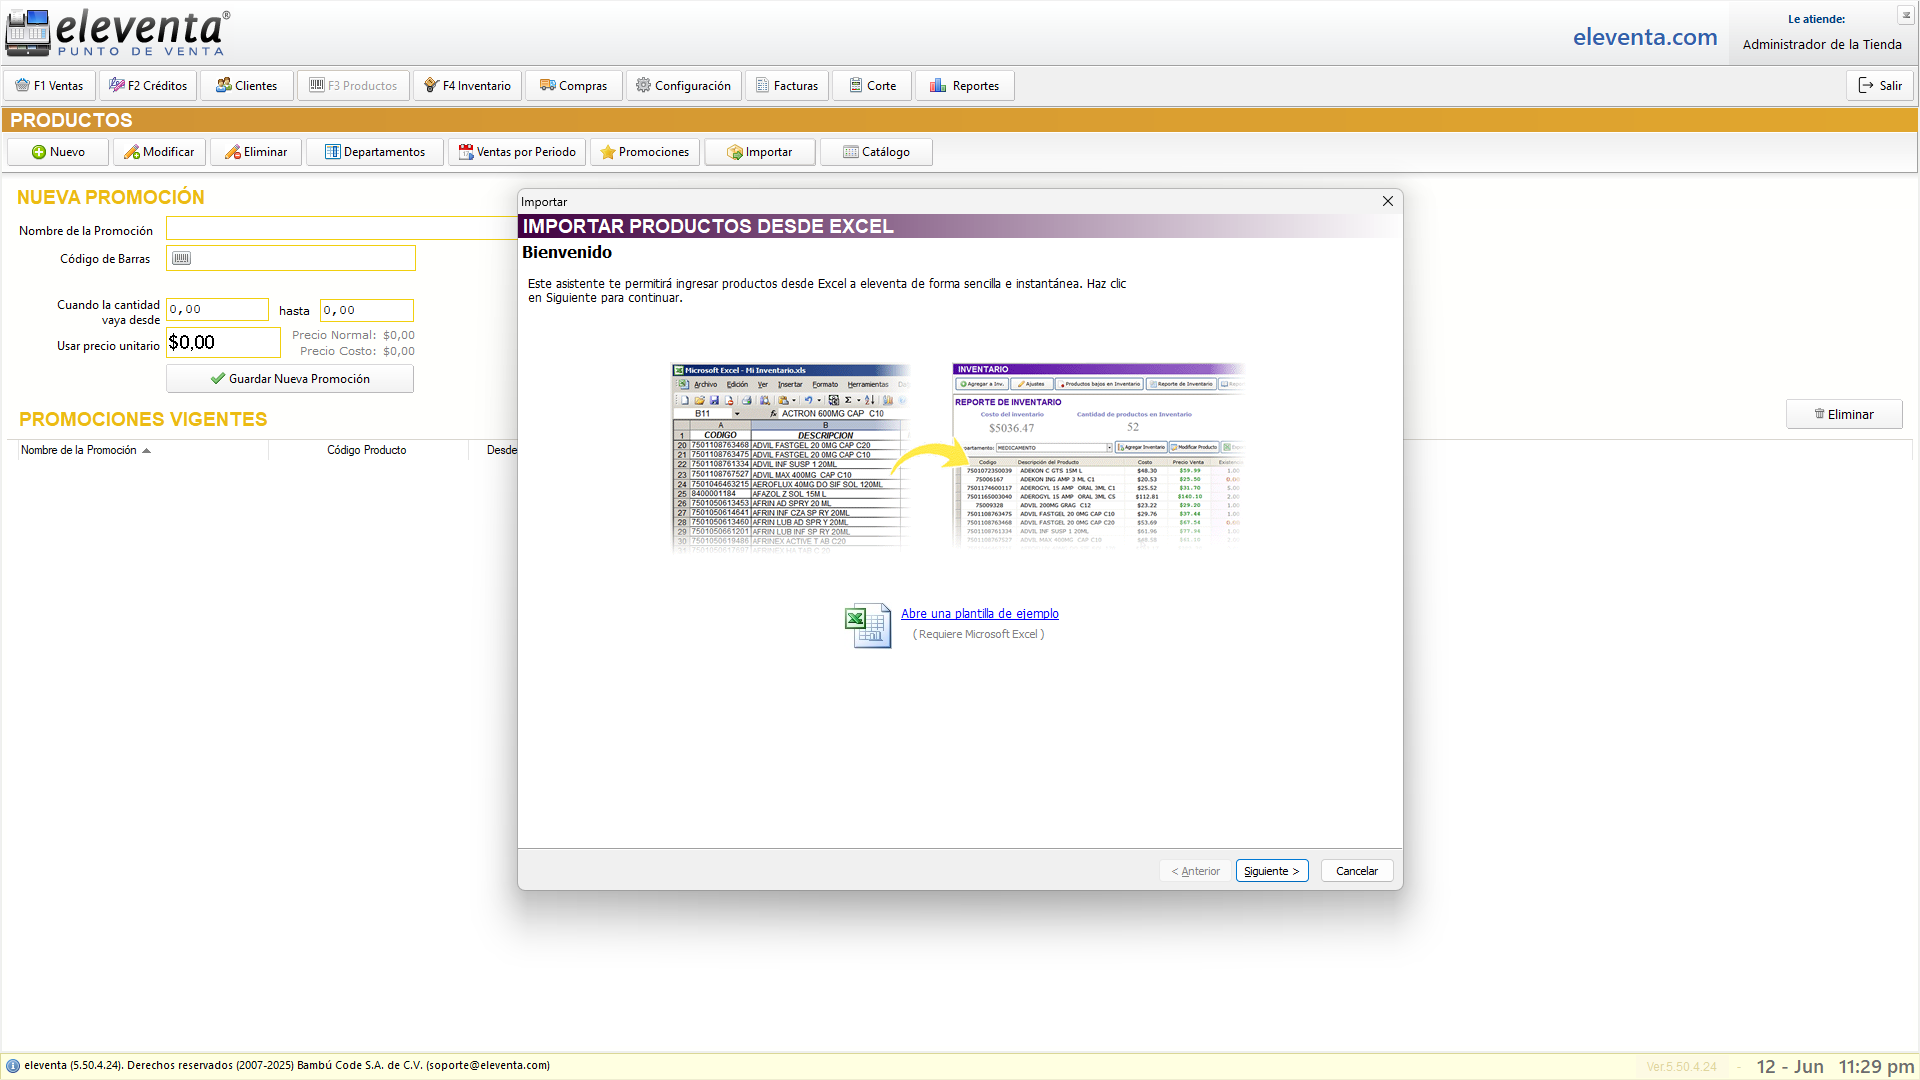Open the Compras purchases module

pyautogui.click(x=574, y=86)
